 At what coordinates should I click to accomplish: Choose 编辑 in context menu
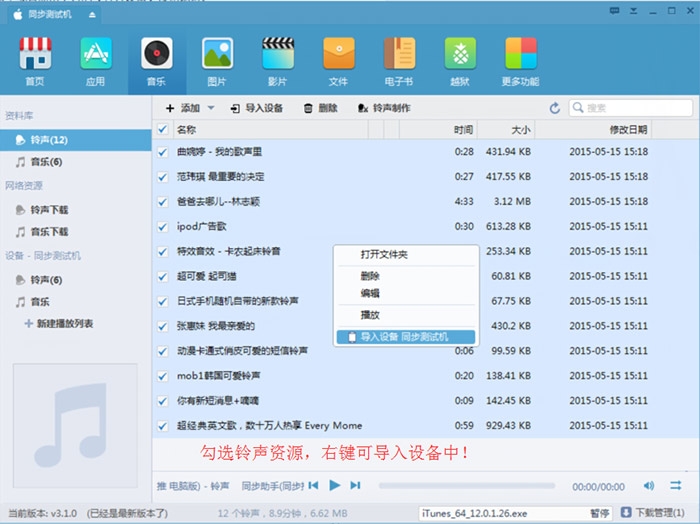[406, 293]
